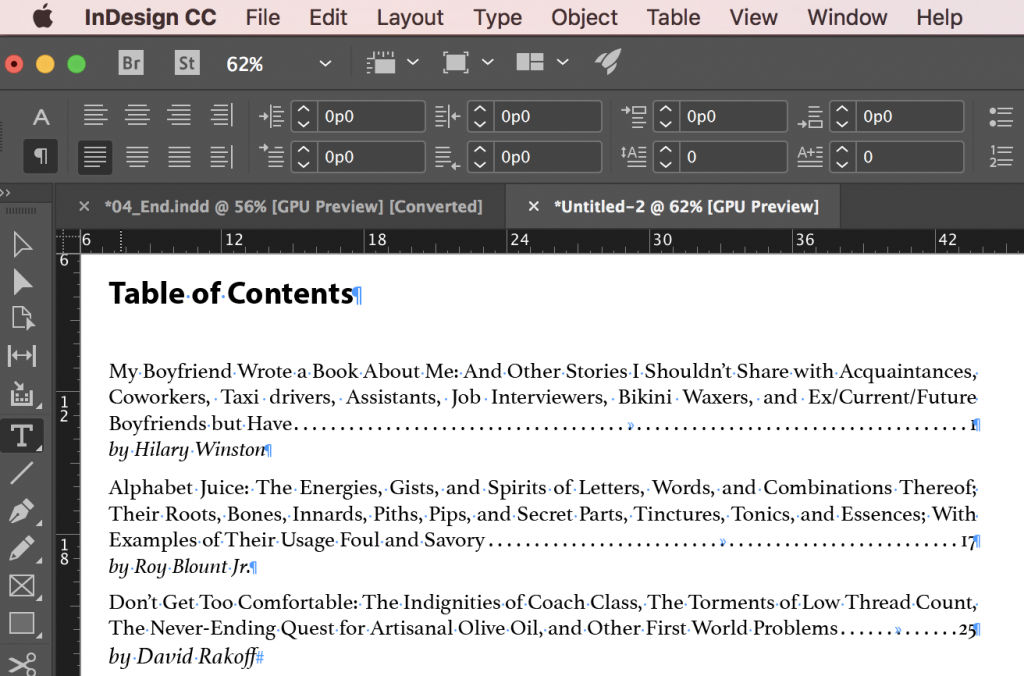Click the Left Indent 0p0 field
The width and height of the screenshot is (1024, 676).
coord(370,116)
